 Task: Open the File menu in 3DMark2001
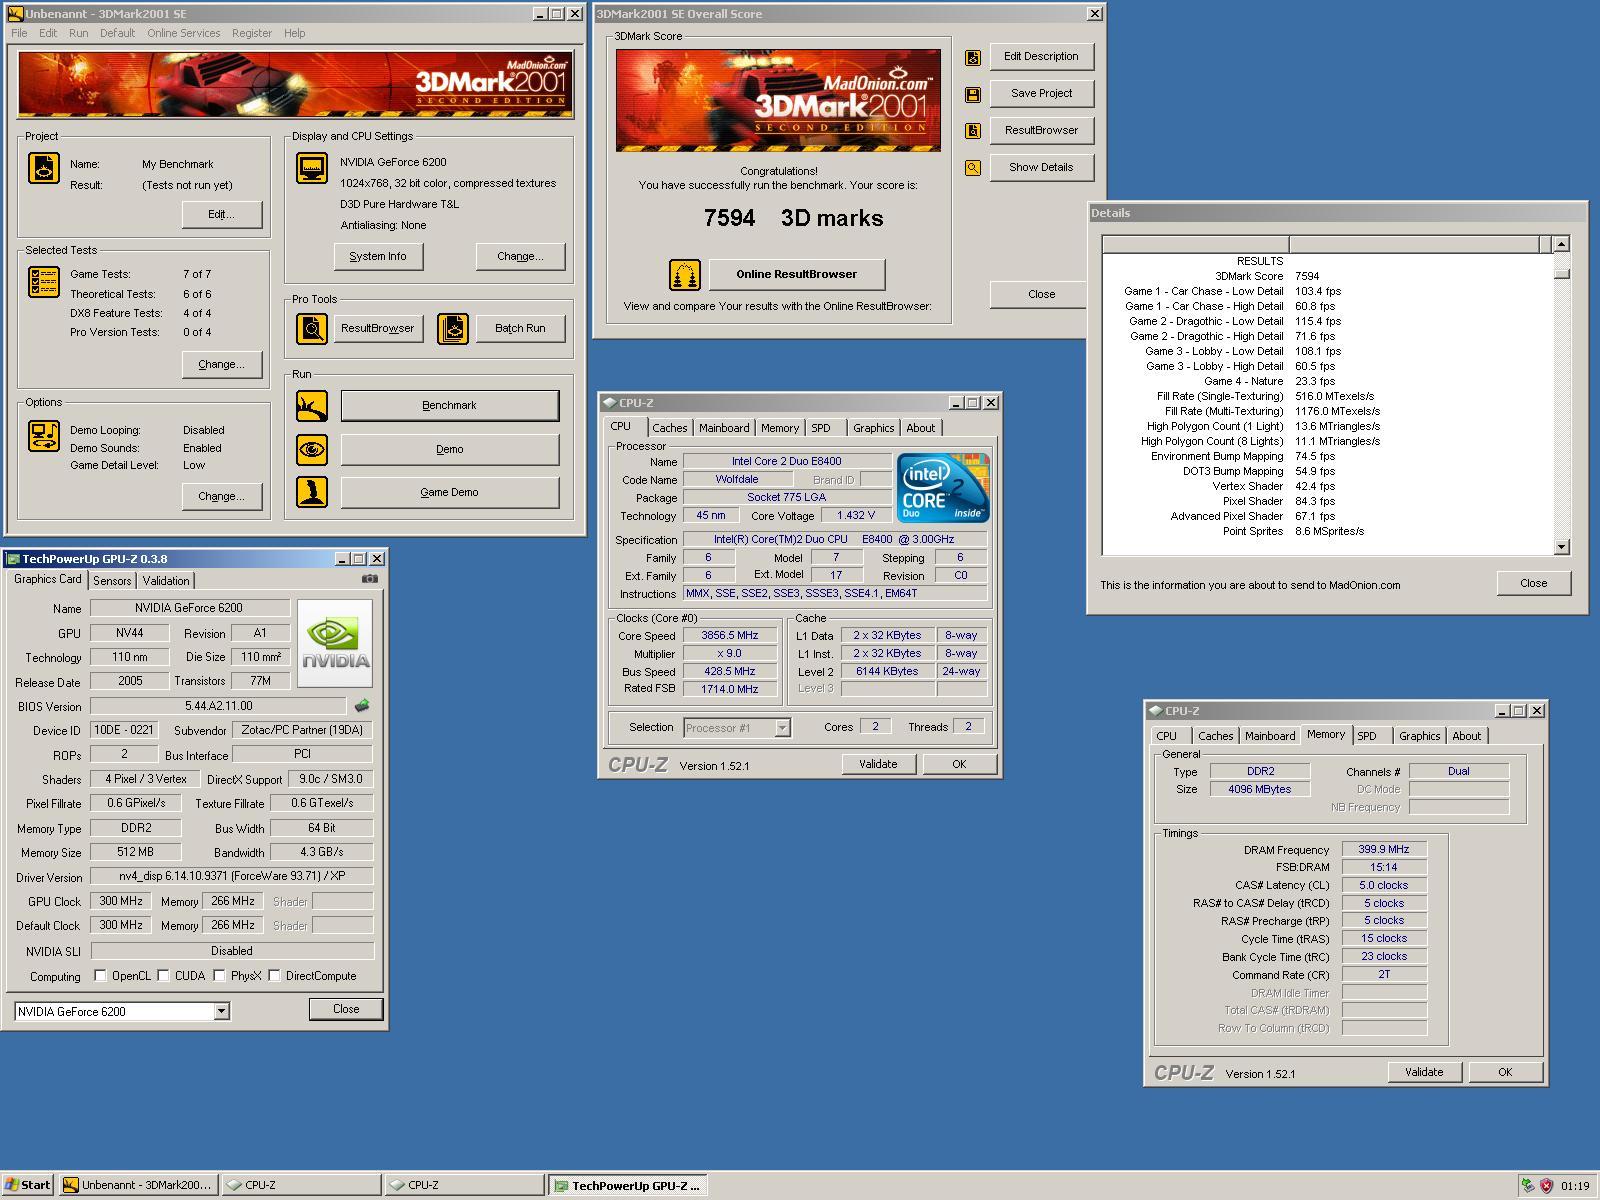pyautogui.click(x=19, y=33)
